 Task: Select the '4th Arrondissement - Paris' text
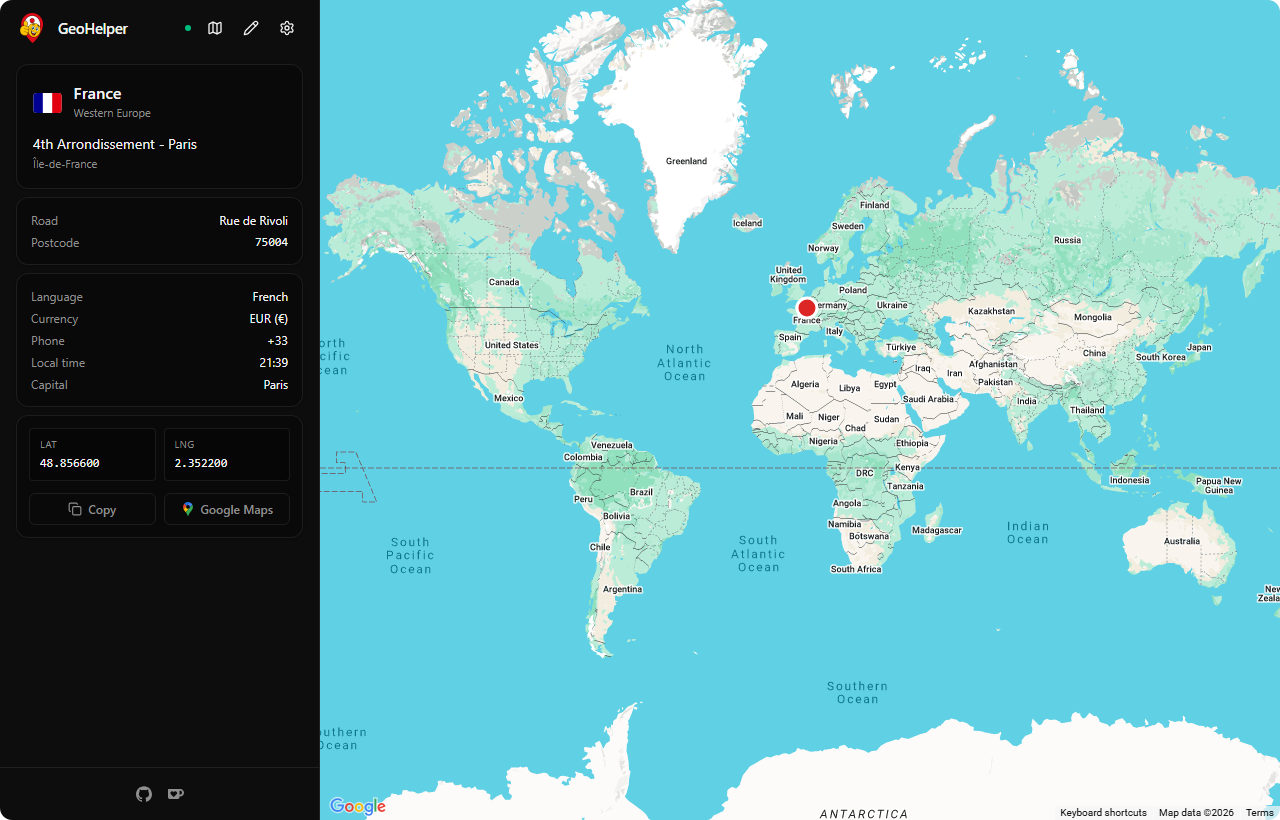point(115,144)
